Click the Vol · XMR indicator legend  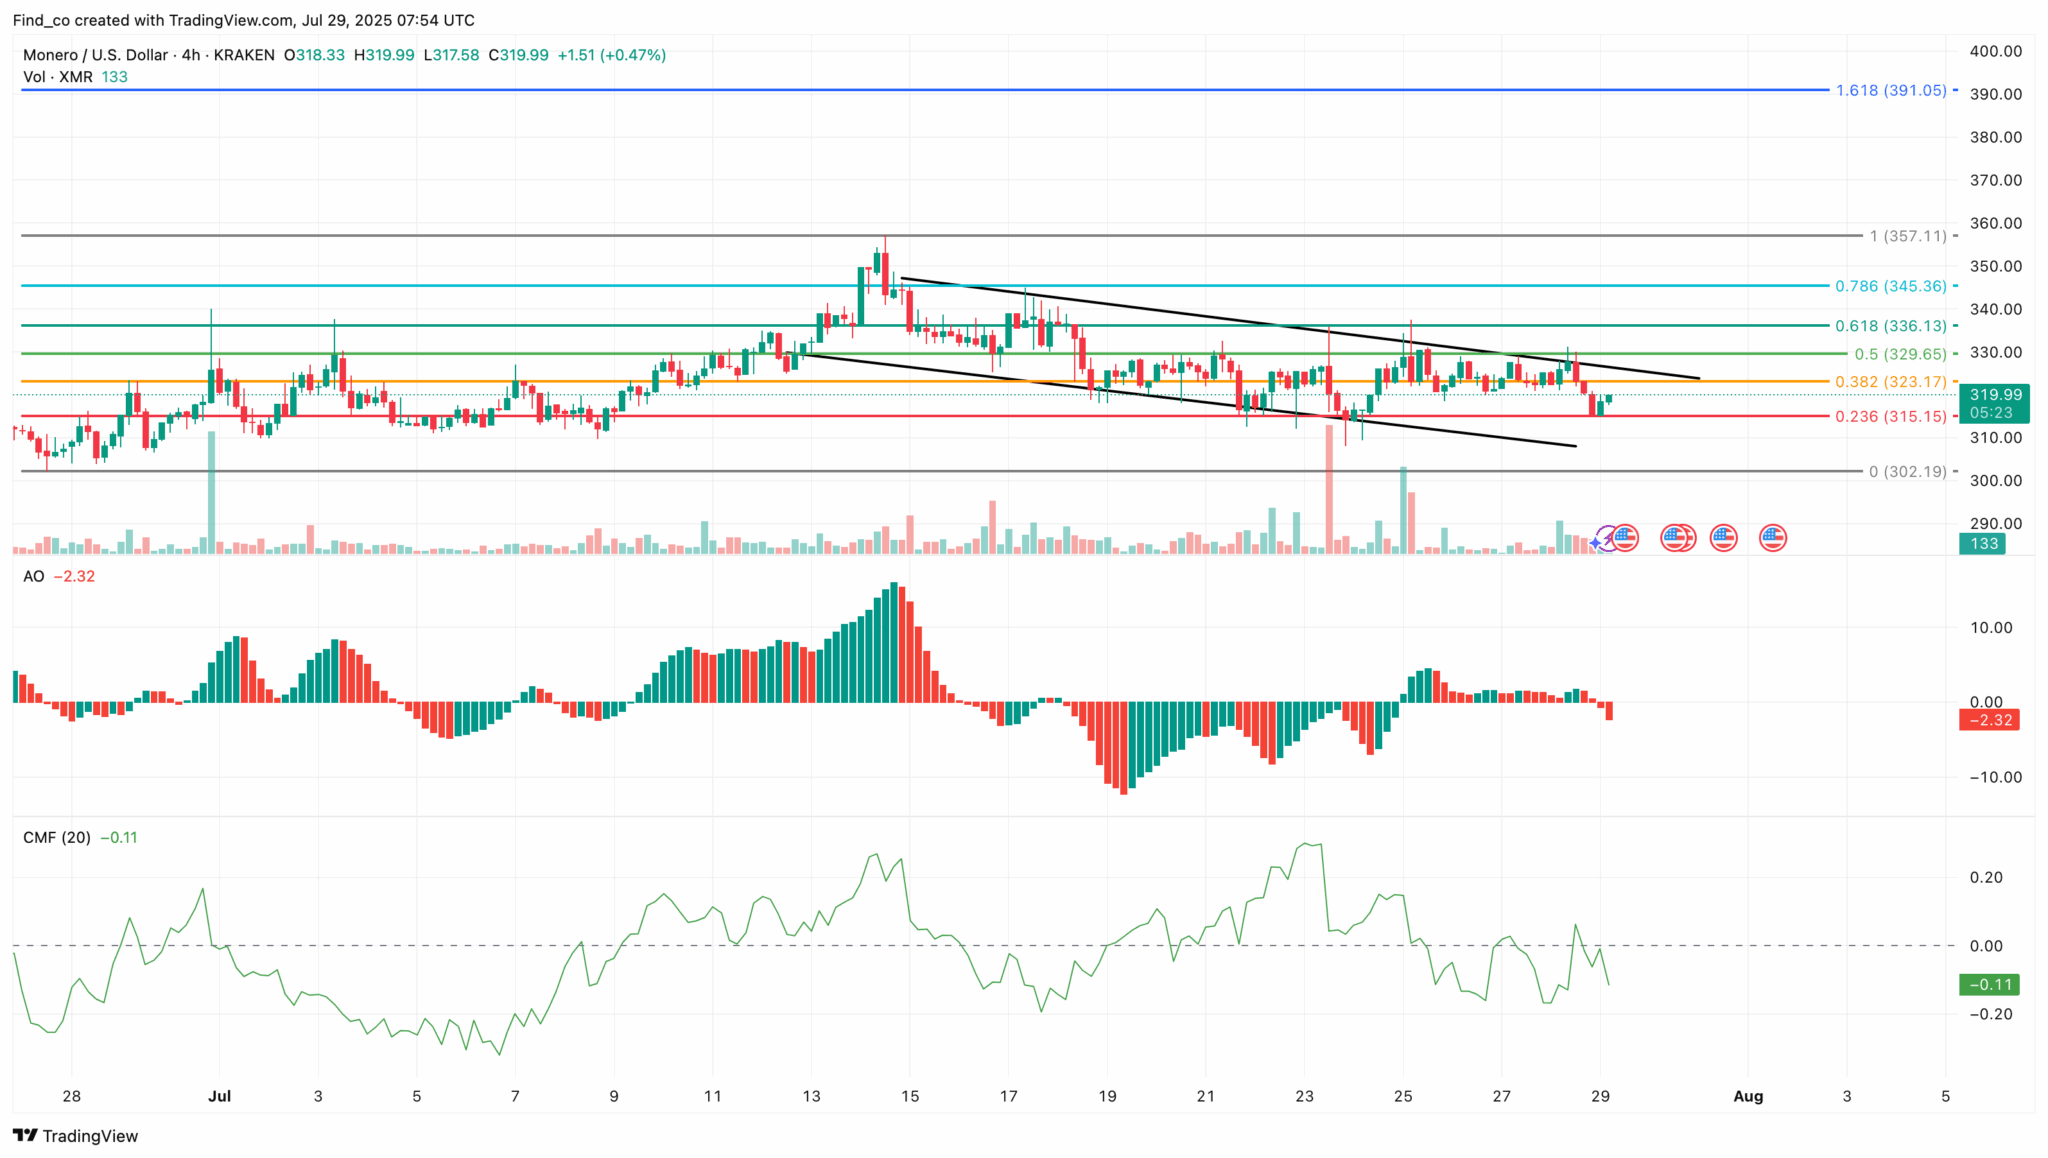click(58, 77)
